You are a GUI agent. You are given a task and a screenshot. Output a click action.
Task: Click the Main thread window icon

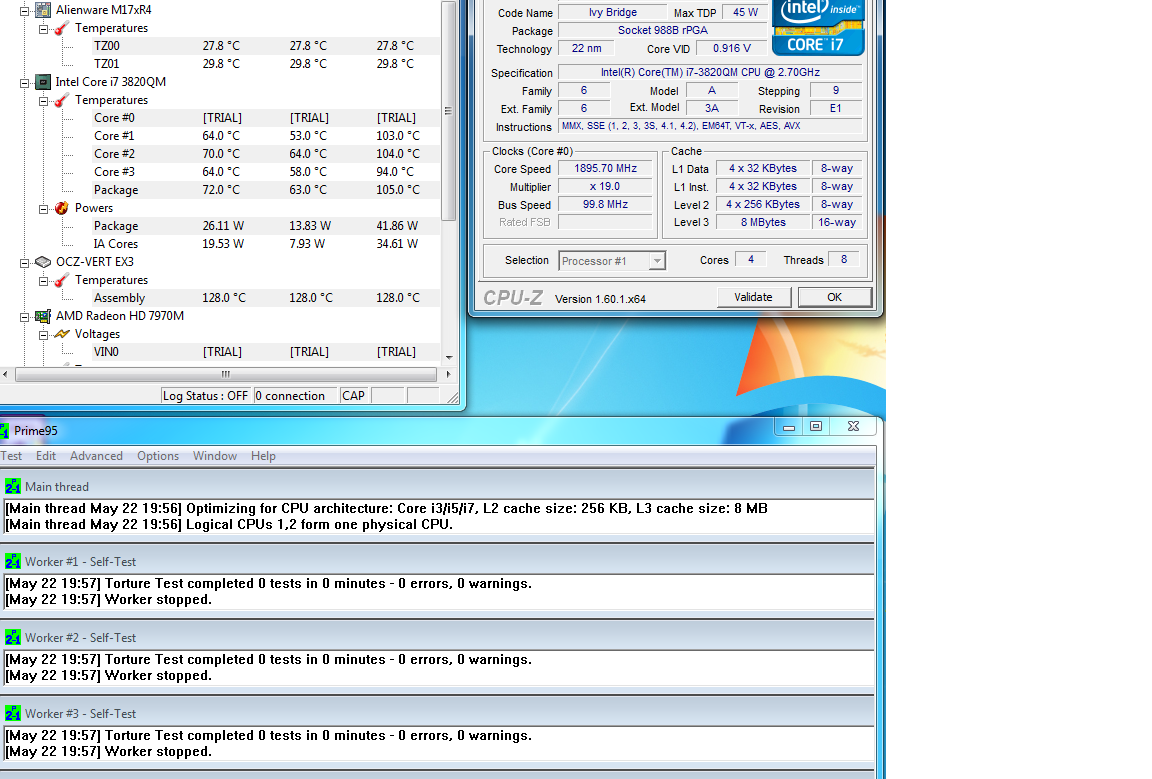pos(12,487)
